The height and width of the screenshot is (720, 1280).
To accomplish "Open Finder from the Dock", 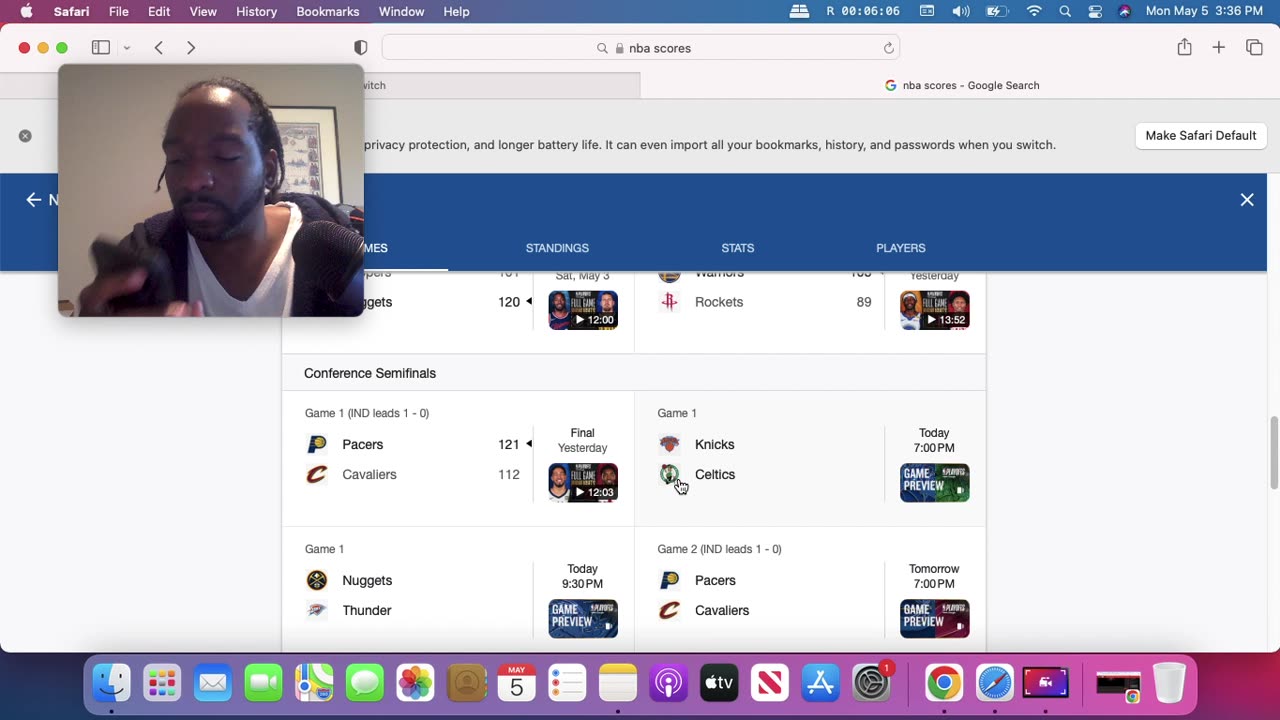I will [x=111, y=683].
